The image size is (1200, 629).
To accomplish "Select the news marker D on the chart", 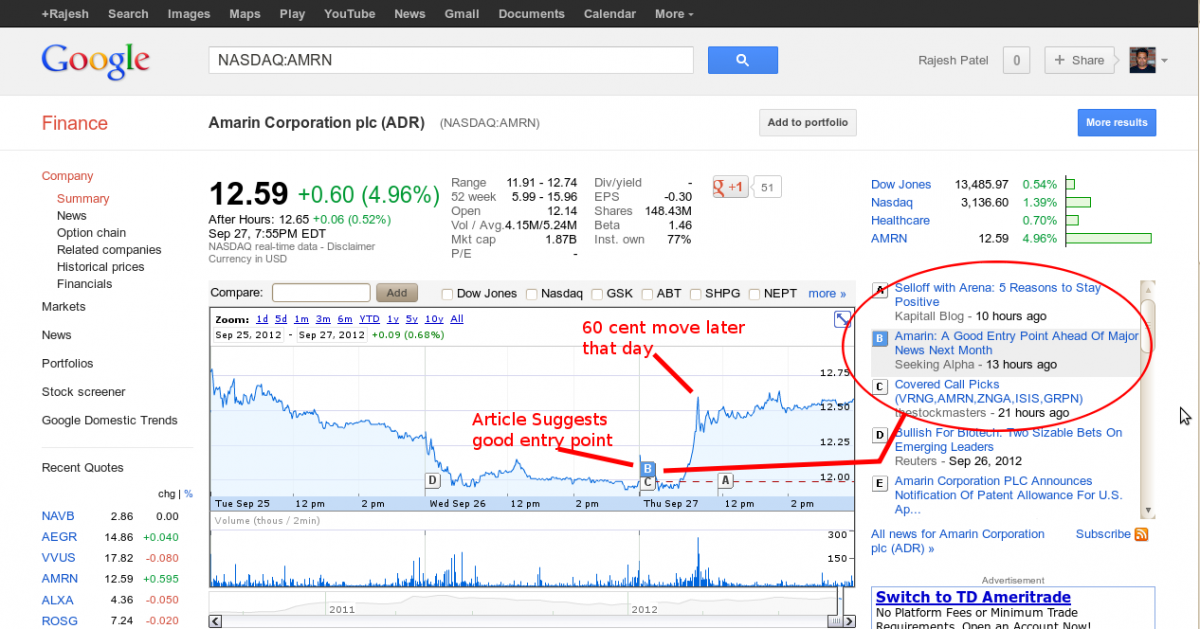I will (x=432, y=480).
